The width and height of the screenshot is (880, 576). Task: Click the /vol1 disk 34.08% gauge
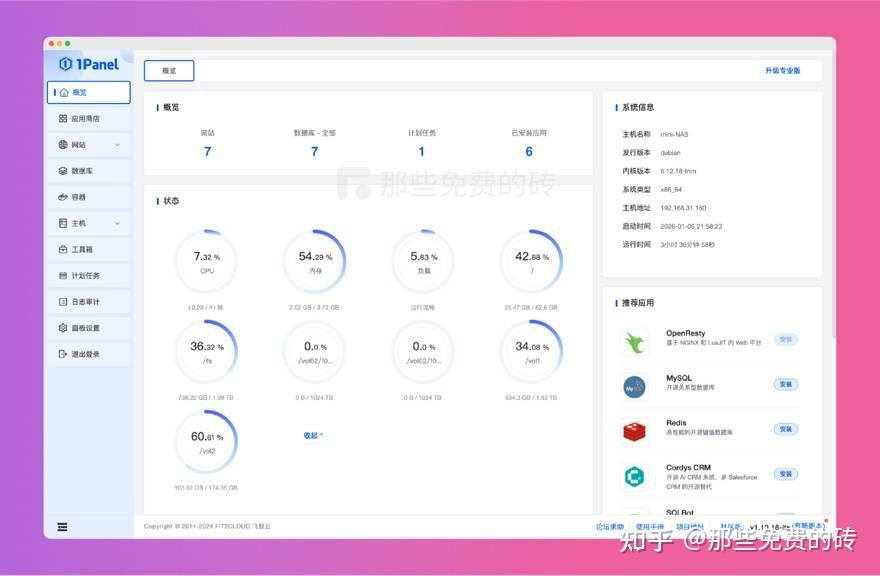(x=531, y=351)
